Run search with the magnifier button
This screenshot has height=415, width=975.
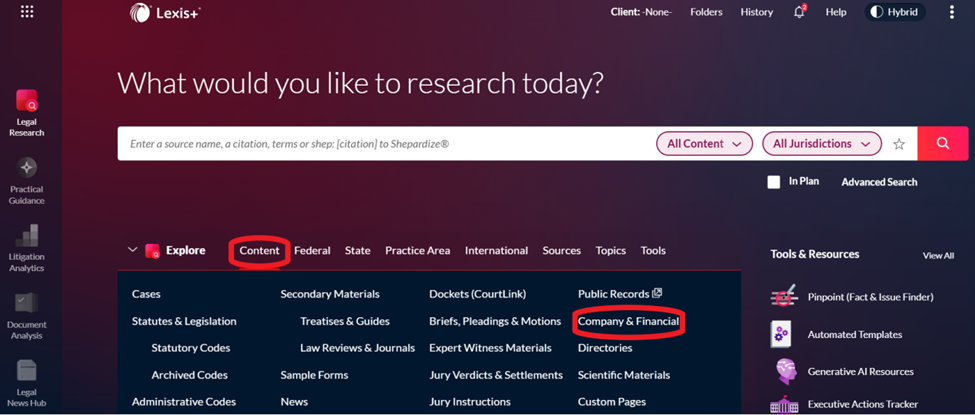click(943, 143)
